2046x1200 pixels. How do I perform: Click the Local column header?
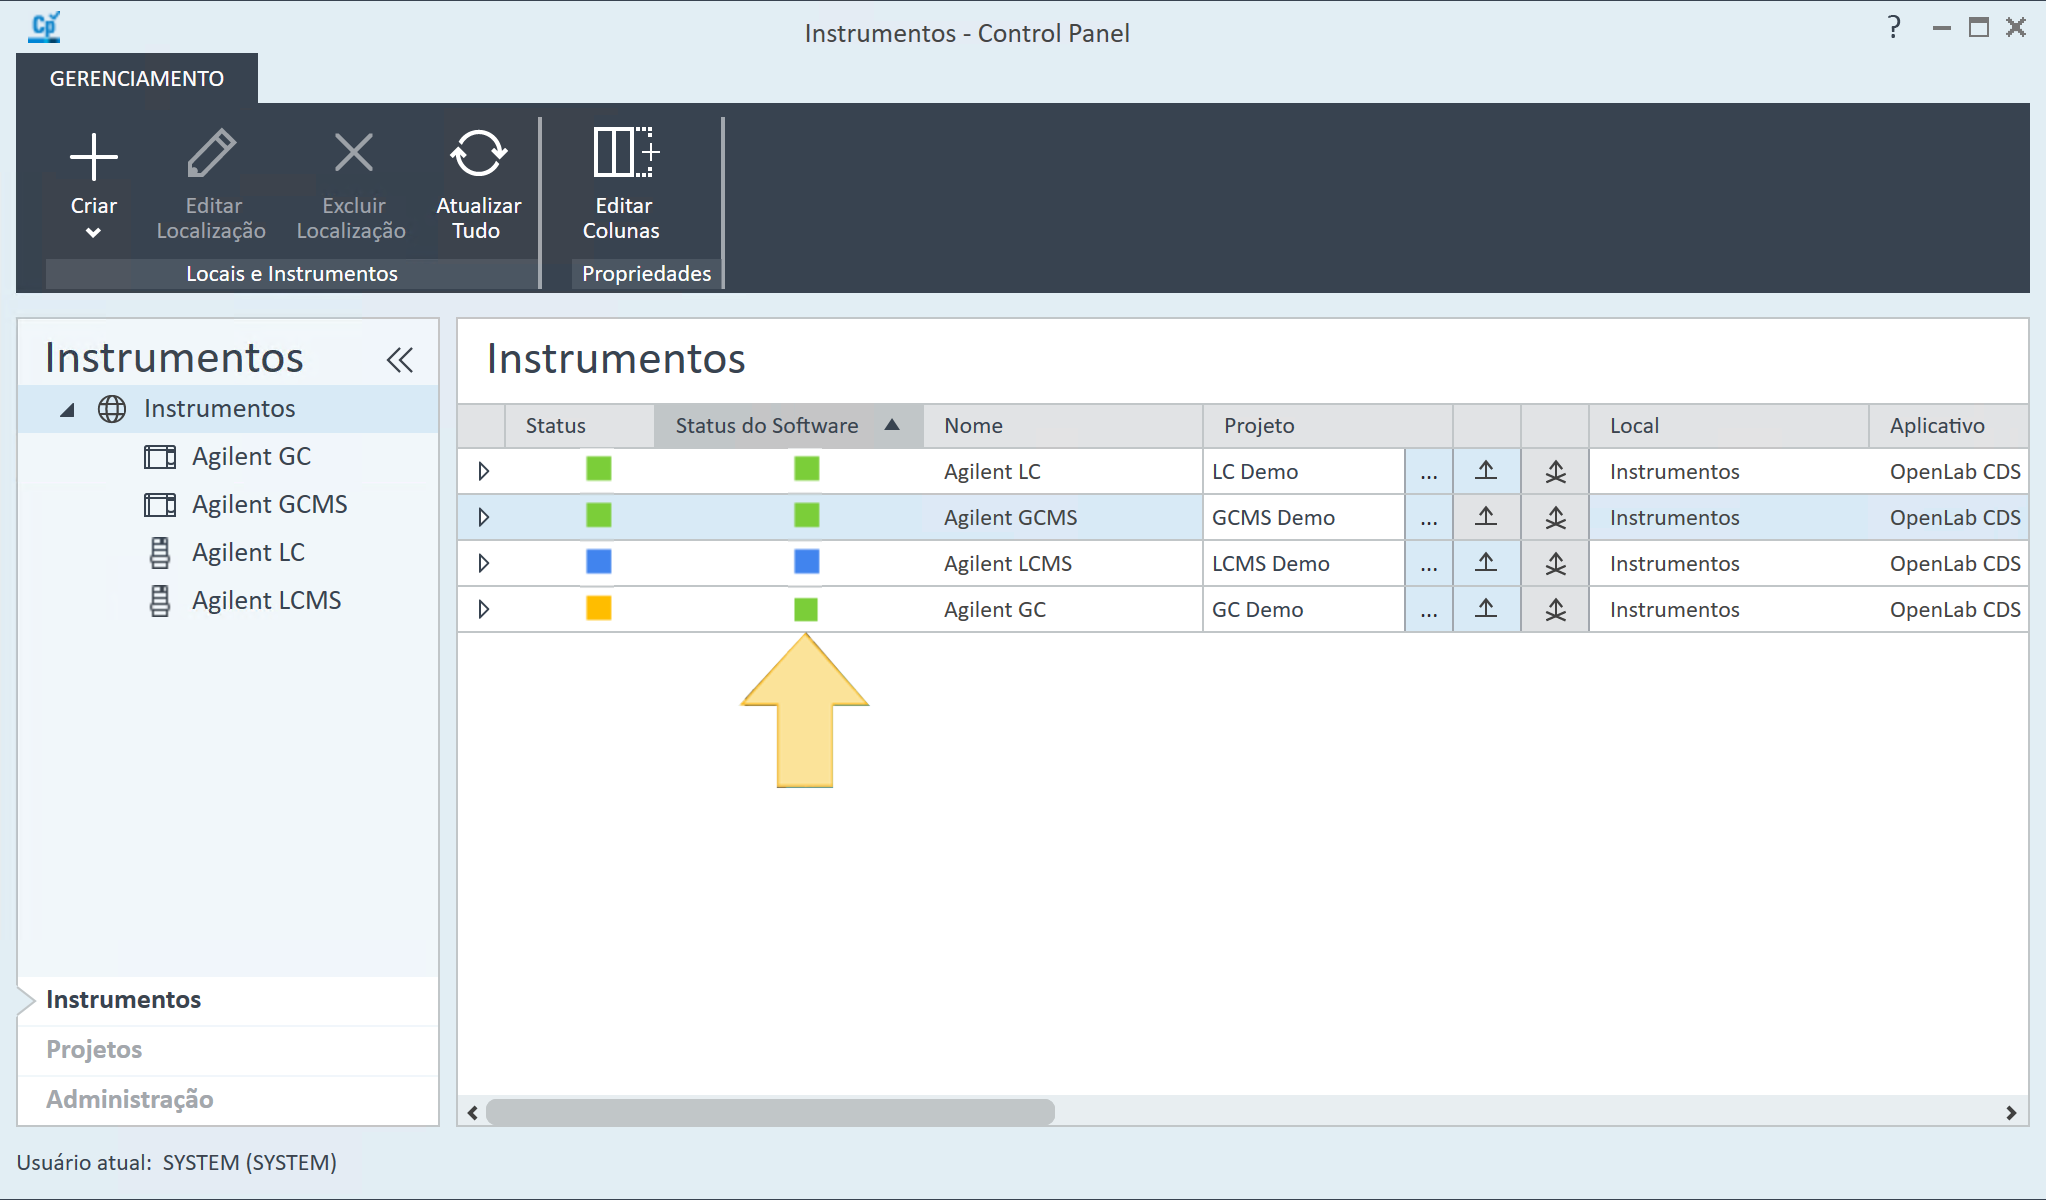click(x=1729, y=426)
